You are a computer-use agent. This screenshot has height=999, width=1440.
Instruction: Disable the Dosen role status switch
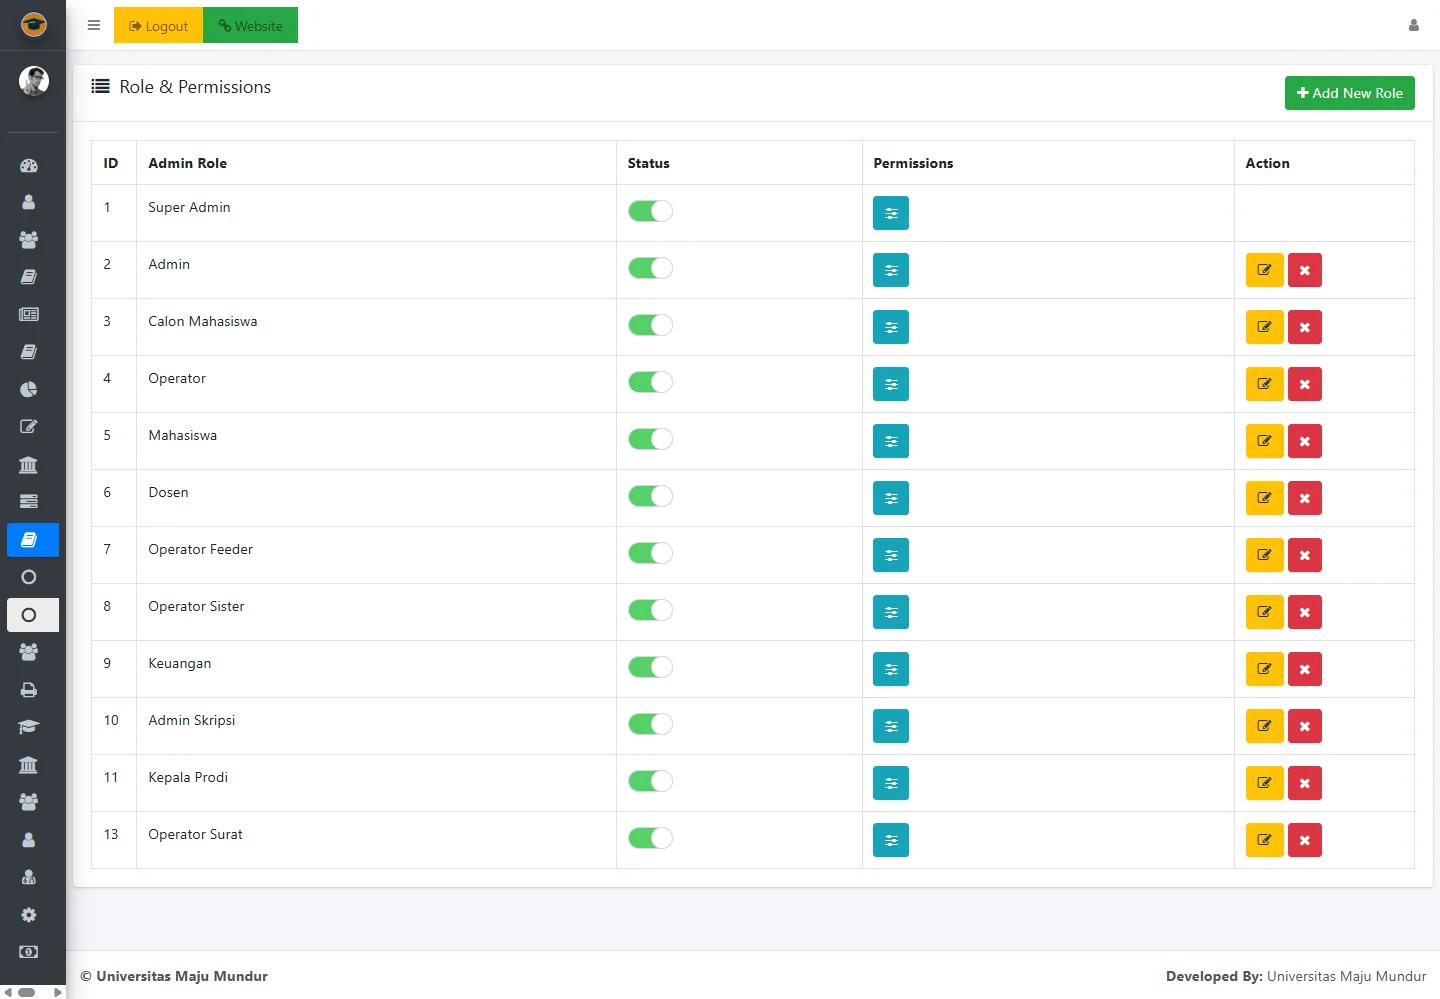[x=650, y=496]
